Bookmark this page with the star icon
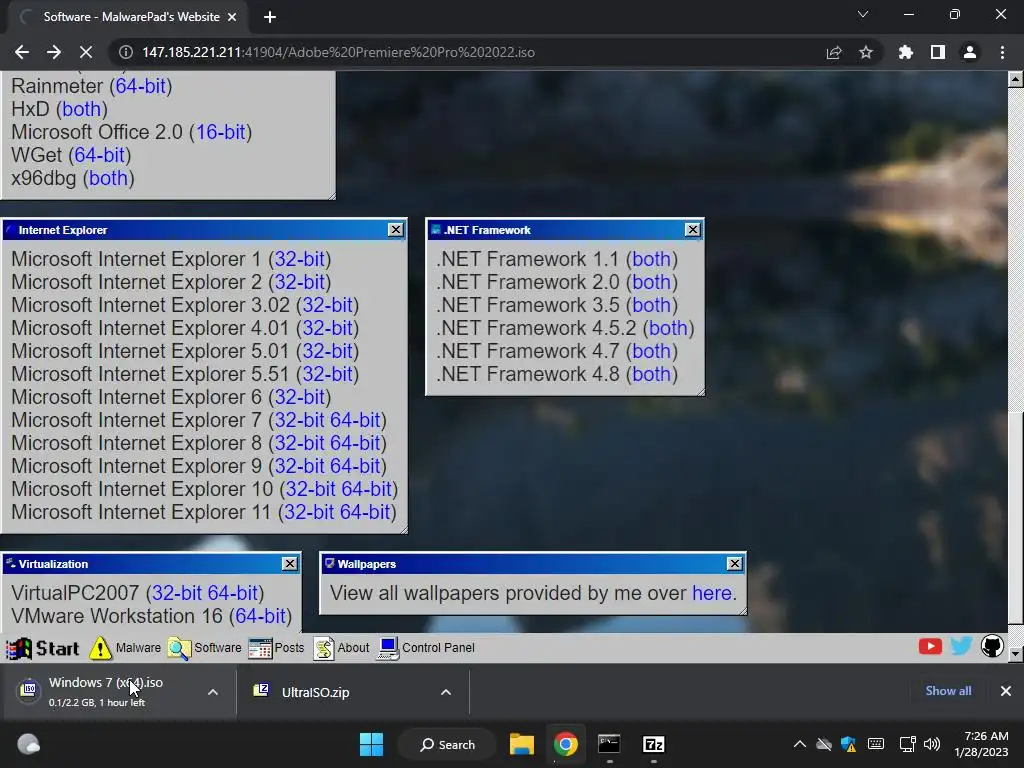1024x768 pixels. (865, 52)
